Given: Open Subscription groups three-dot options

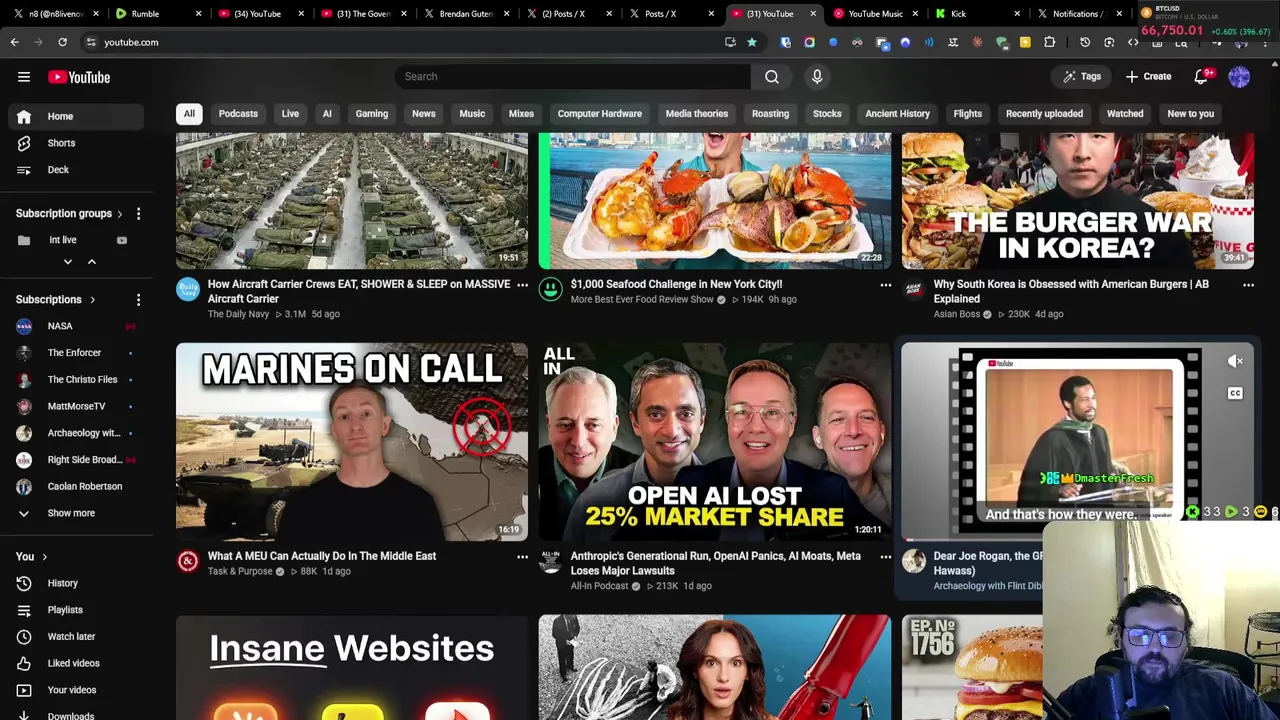Looking at the screenshot, I should 138,214.
